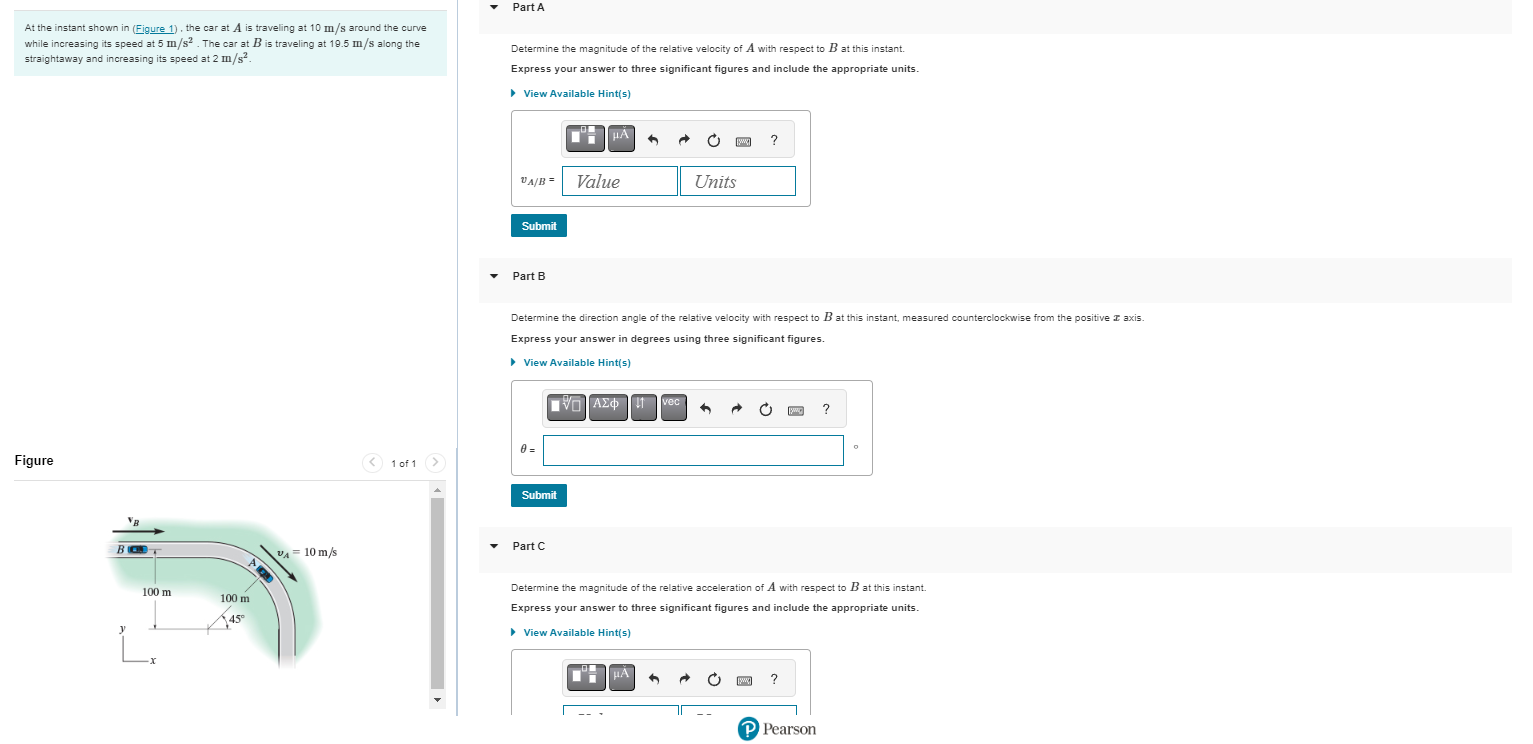Expand View Available Hint(s) under Part A

(571, 94)
